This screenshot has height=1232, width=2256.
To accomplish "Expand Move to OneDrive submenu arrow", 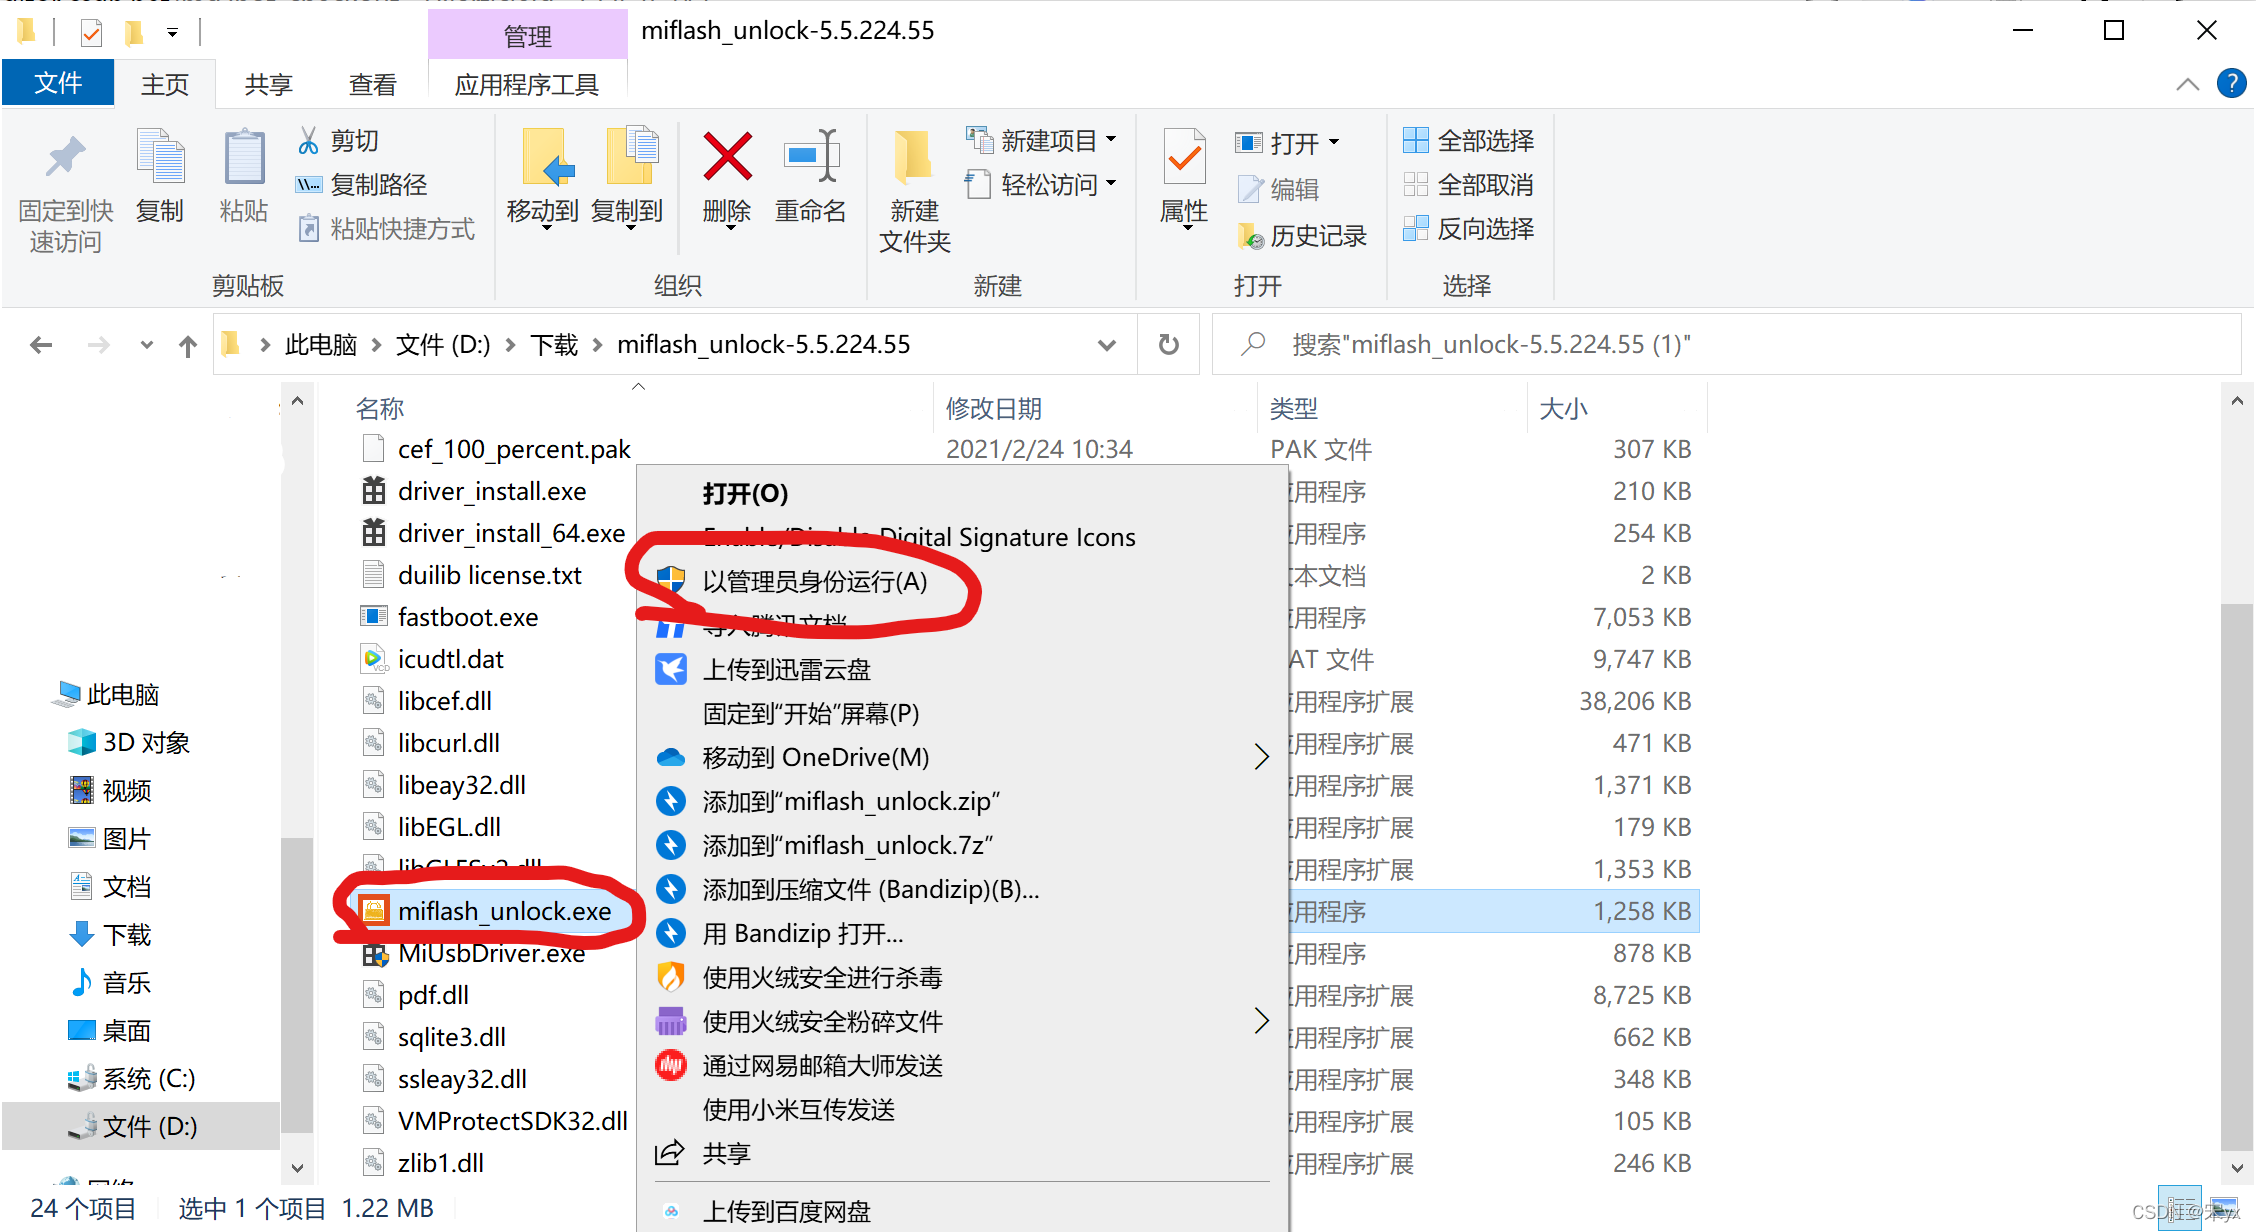I will click(x=1261, y=757).
